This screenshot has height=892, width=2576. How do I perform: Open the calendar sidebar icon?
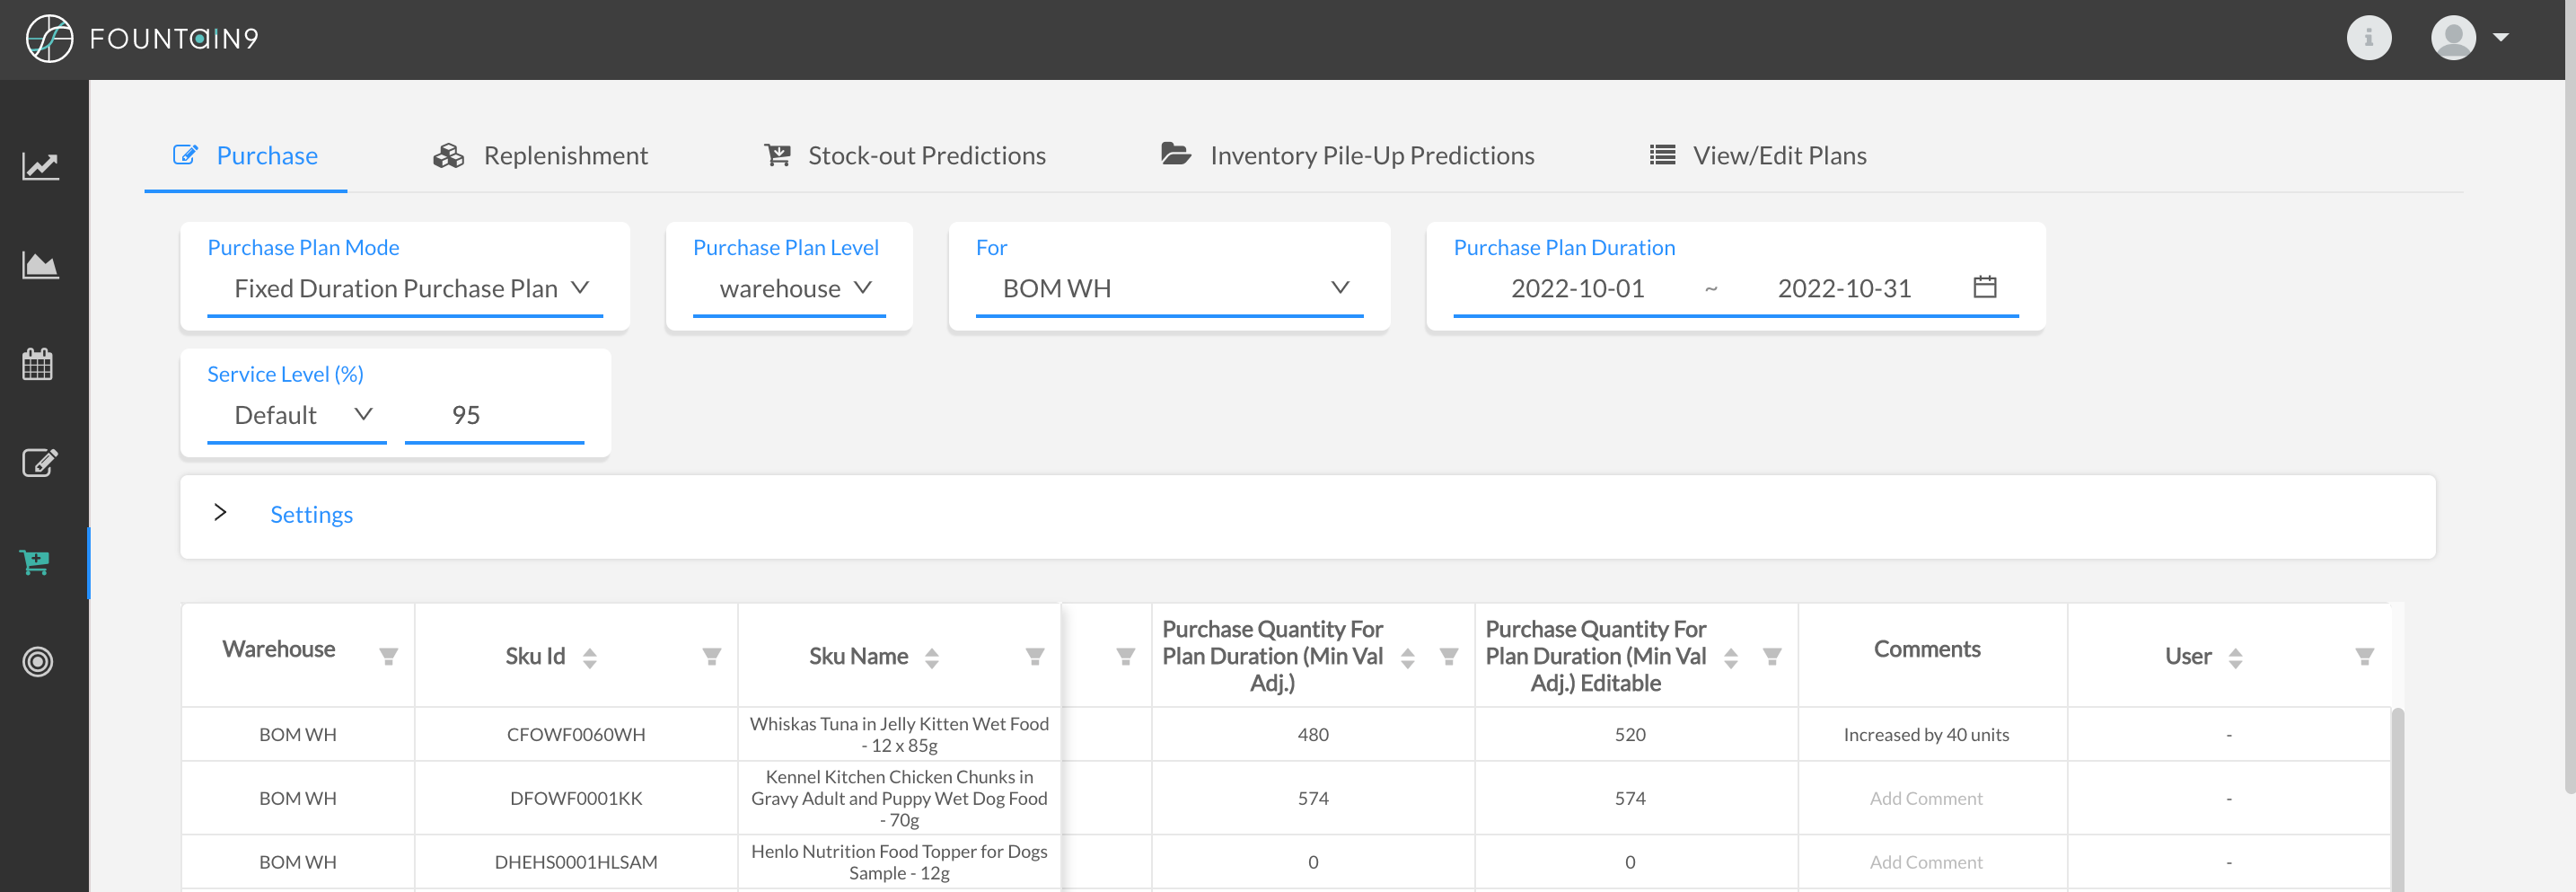(x=38, y=364)
